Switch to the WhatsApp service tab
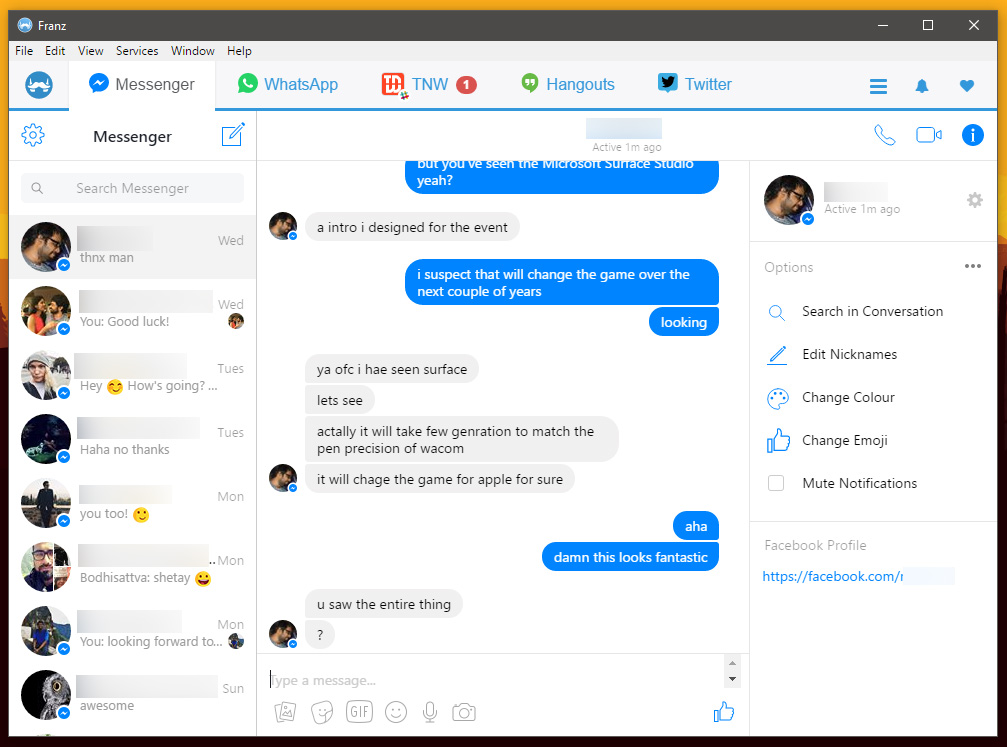This screenshot has width=1007, height=747. [x=287, y=84]
